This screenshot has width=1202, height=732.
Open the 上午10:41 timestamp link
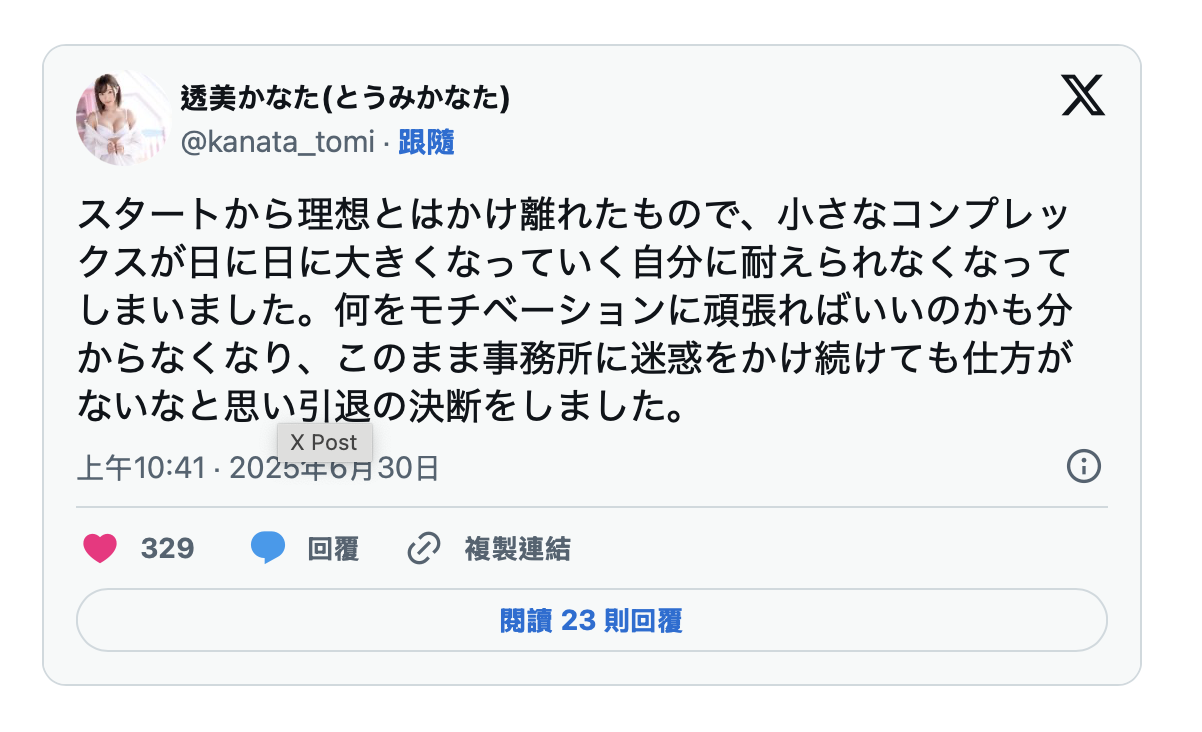[x=141, y=468]
